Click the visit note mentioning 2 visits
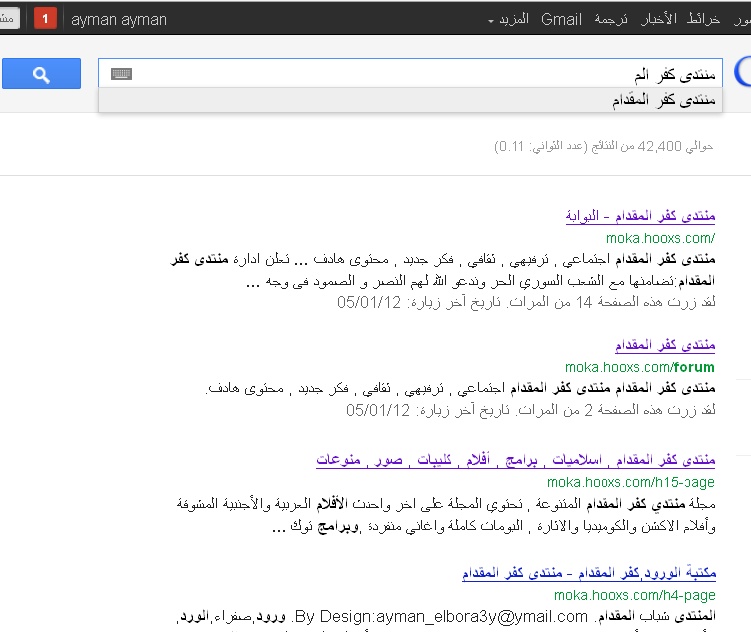This screenshot has width=751, height=632. coord(531,410)
